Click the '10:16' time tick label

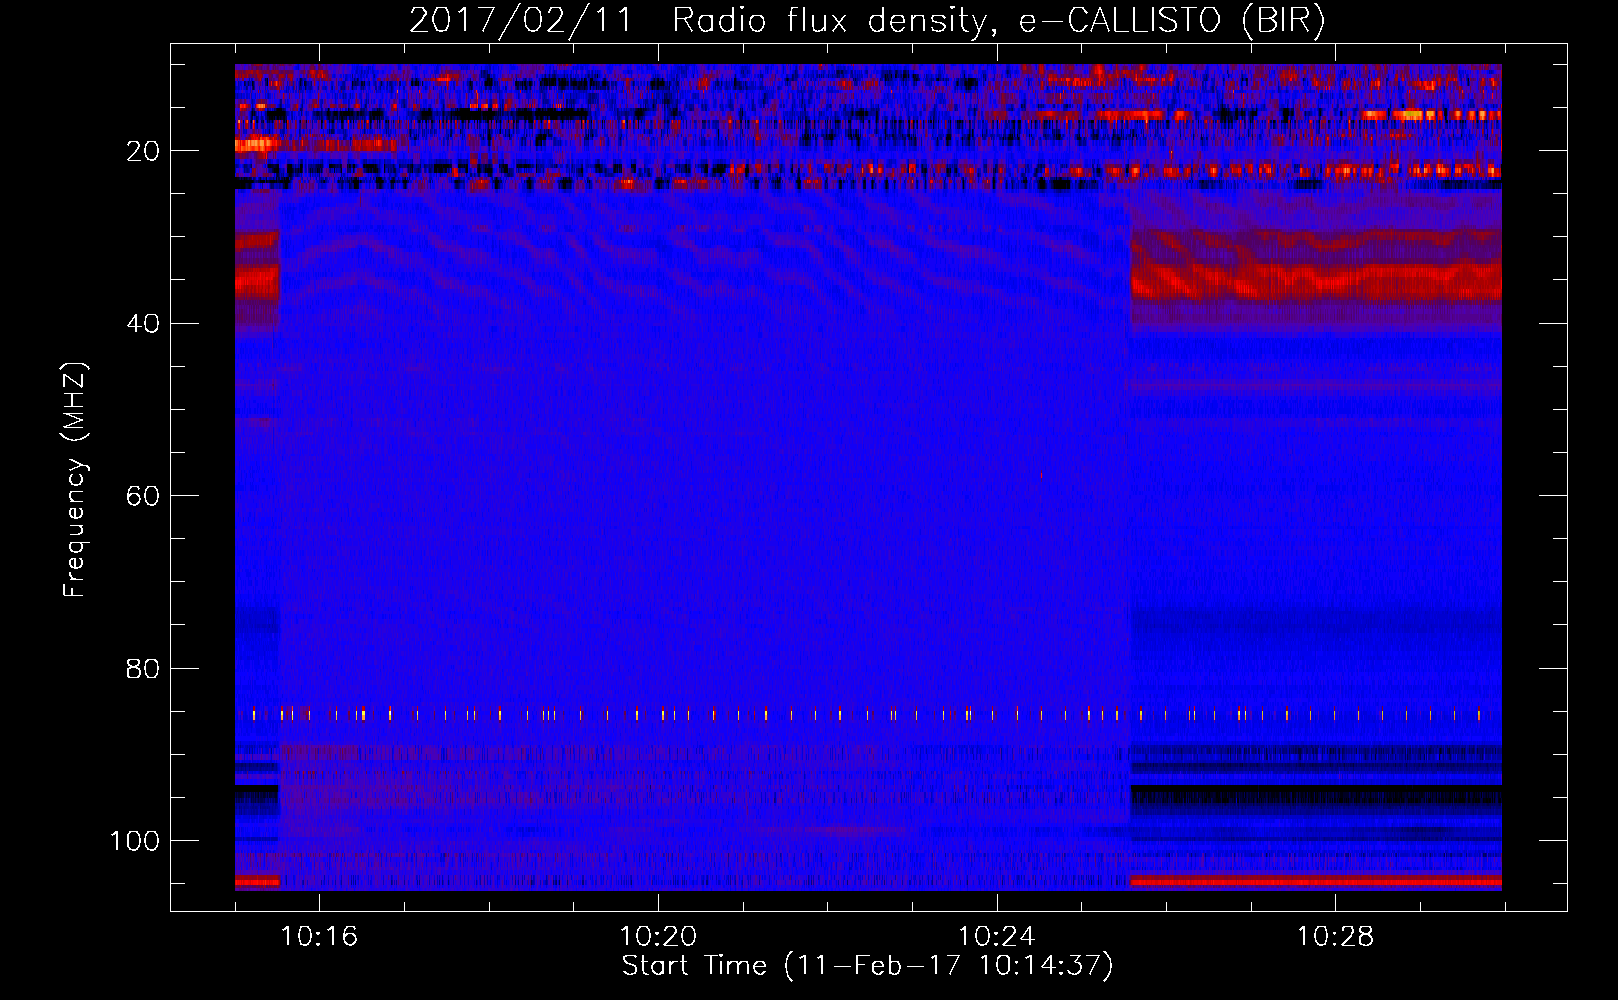click(319, 937)
